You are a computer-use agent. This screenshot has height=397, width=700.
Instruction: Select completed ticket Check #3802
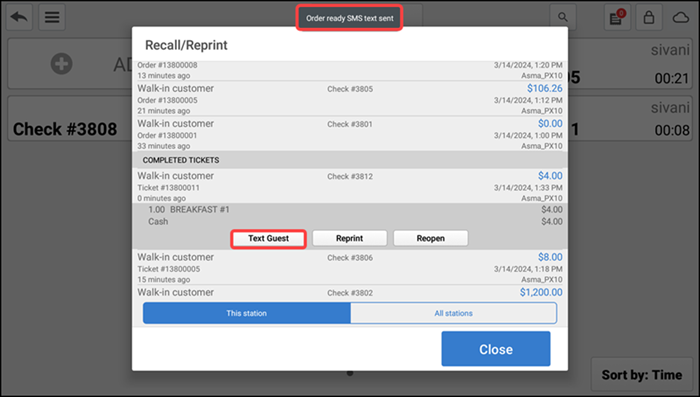click(x=350, y=293)
